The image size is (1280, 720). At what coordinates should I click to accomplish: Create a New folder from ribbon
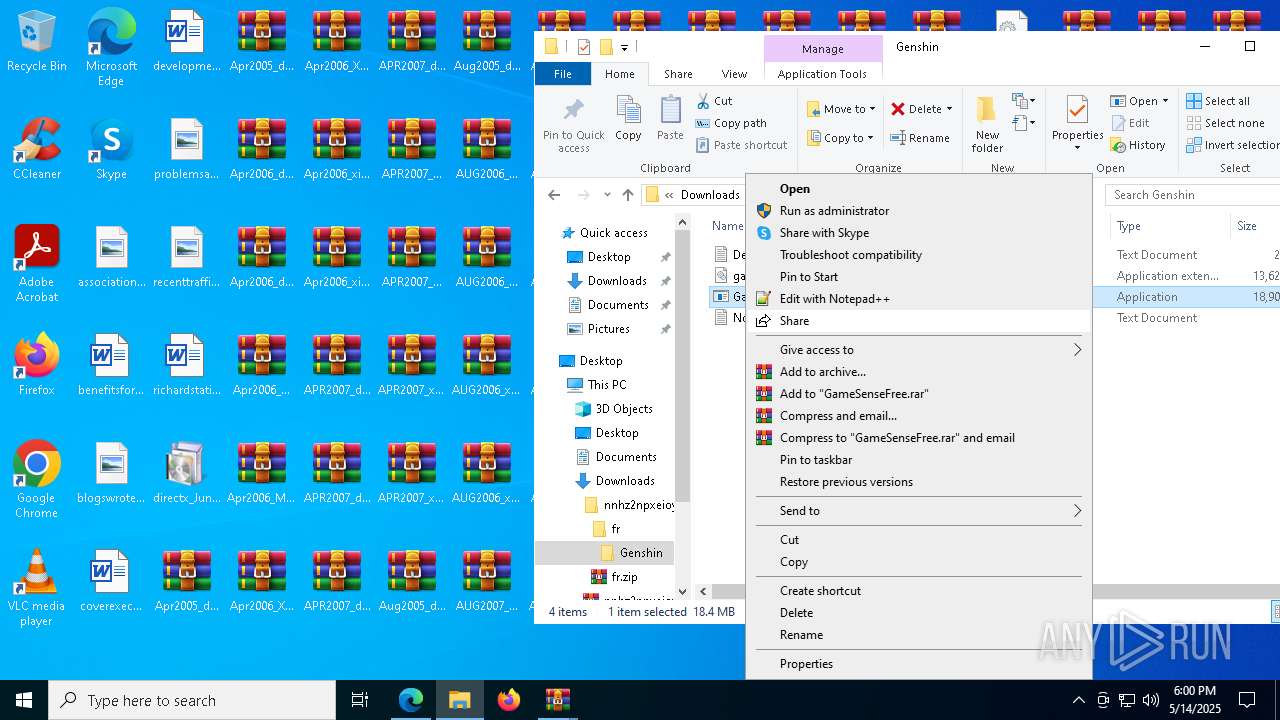click(x=987, y=125)
